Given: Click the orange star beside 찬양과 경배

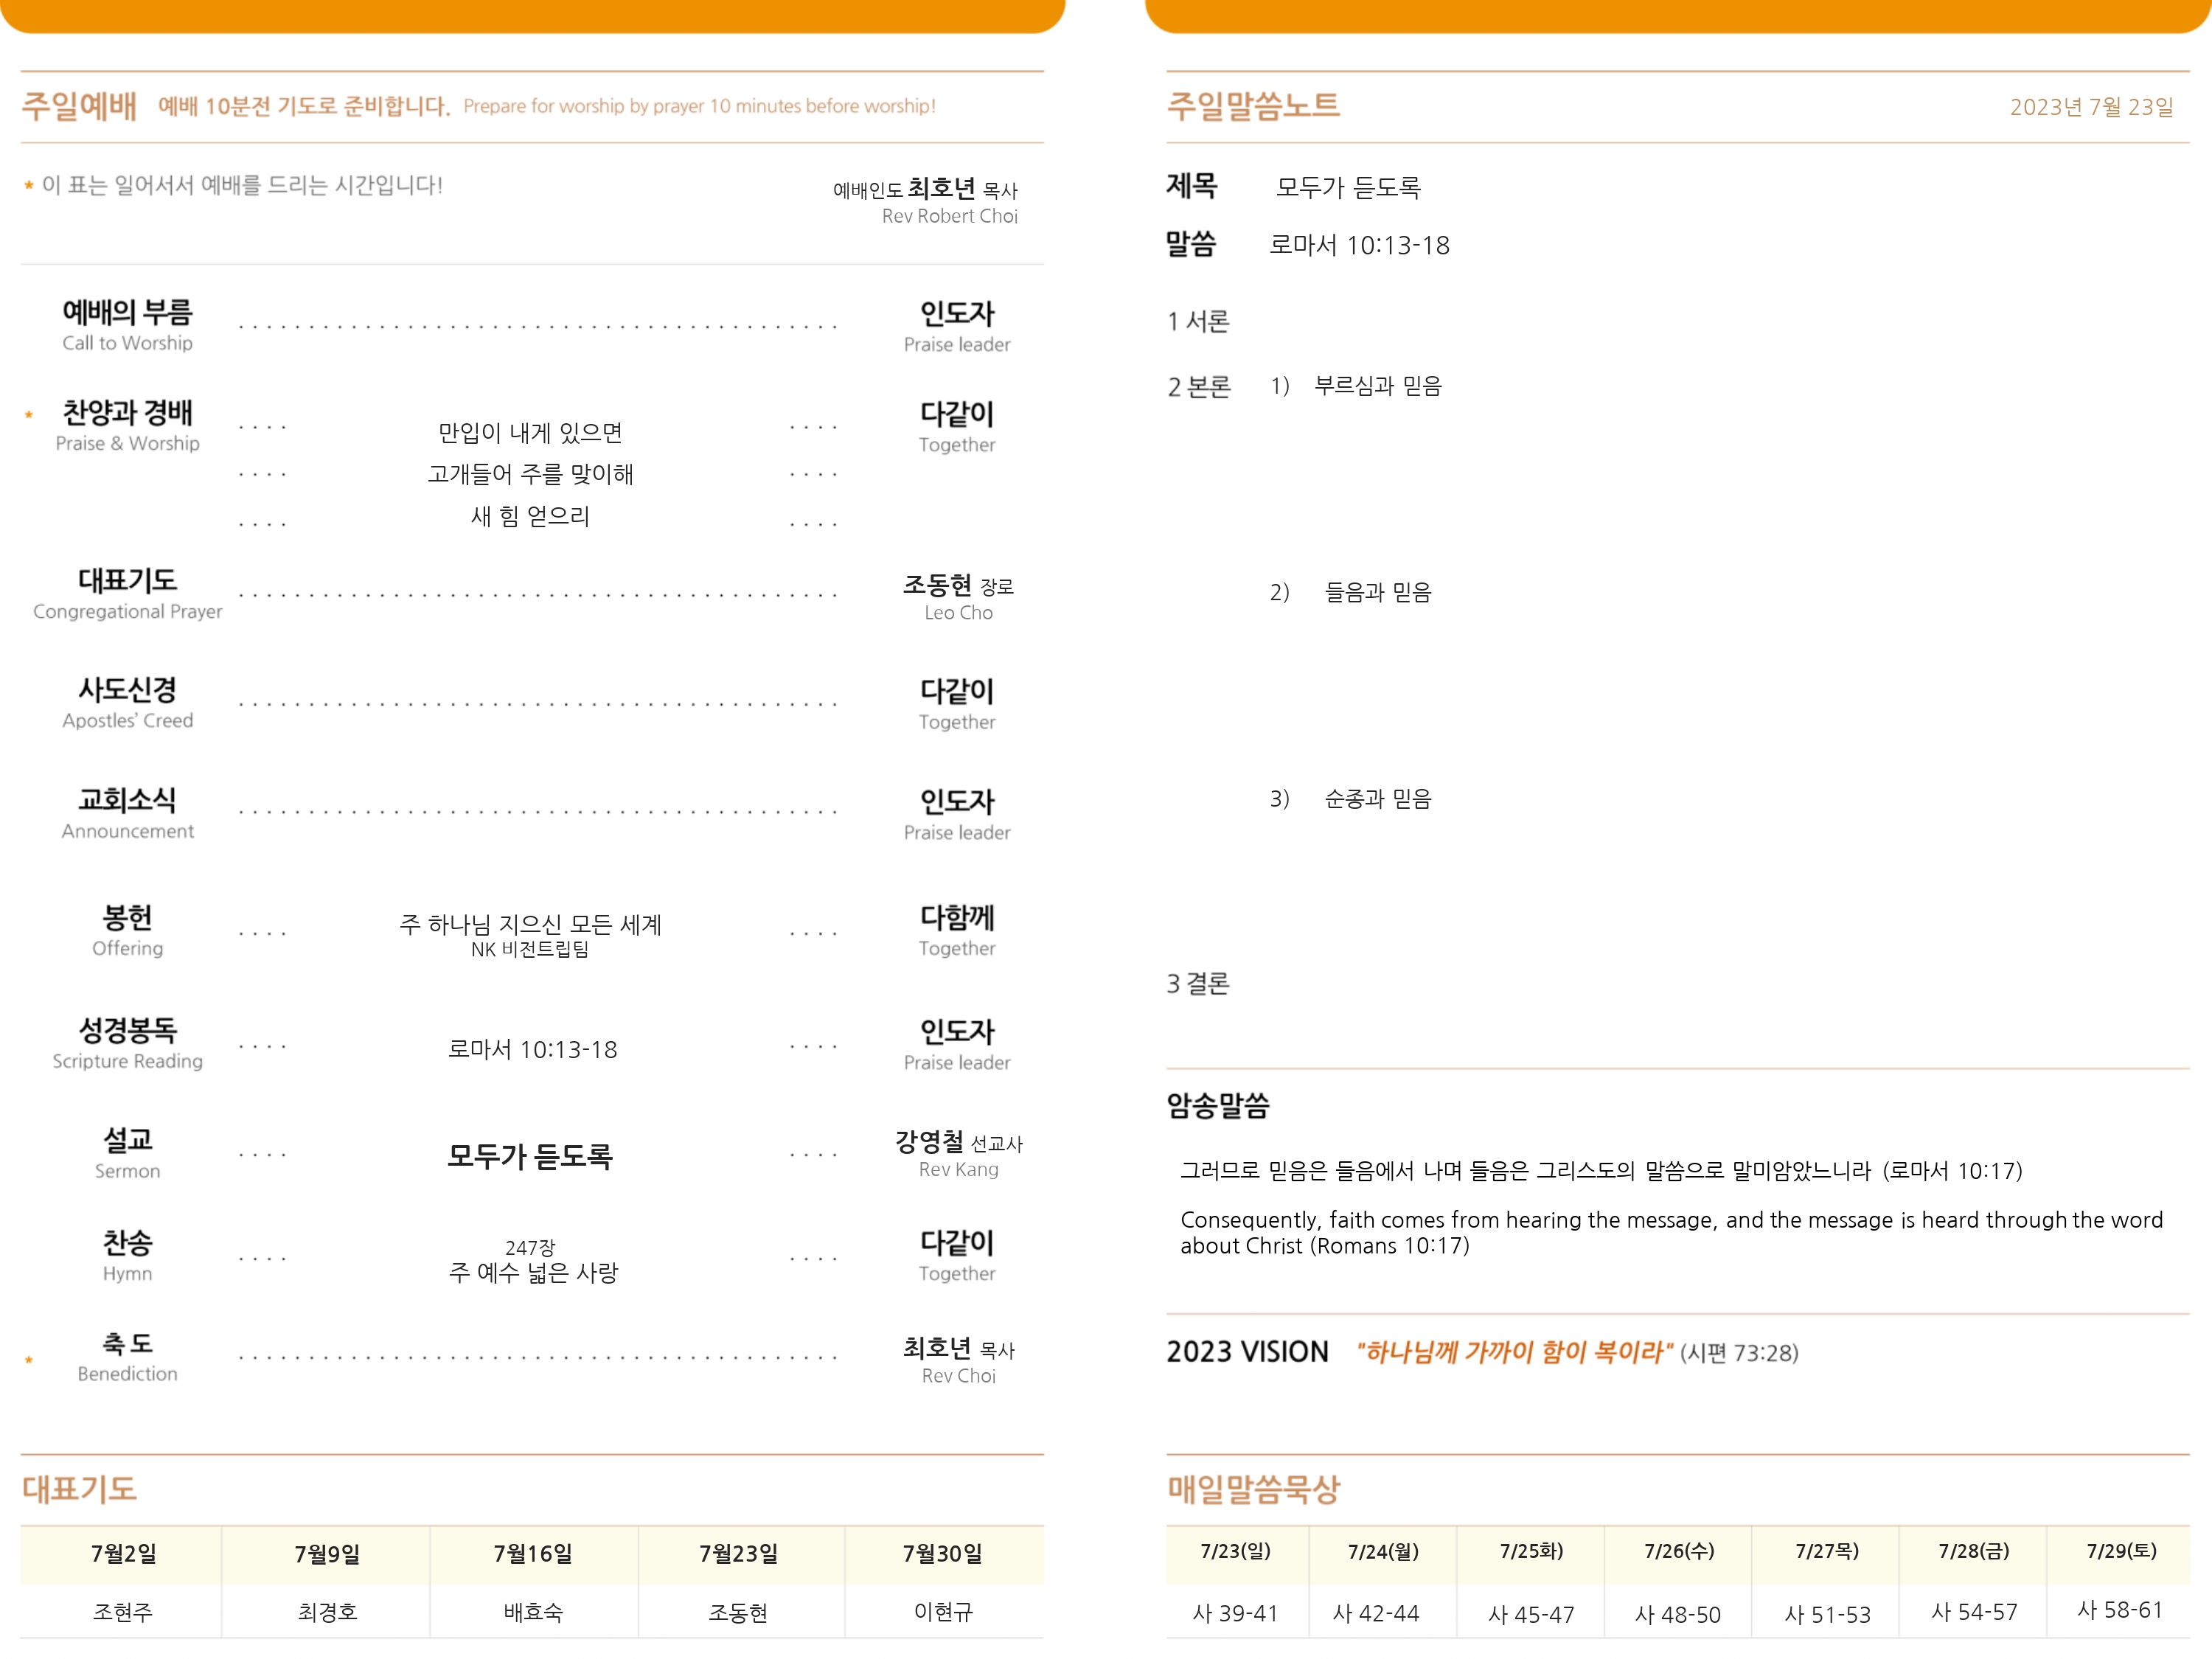Looking at the screenshot, I should [x=29, y=414].
